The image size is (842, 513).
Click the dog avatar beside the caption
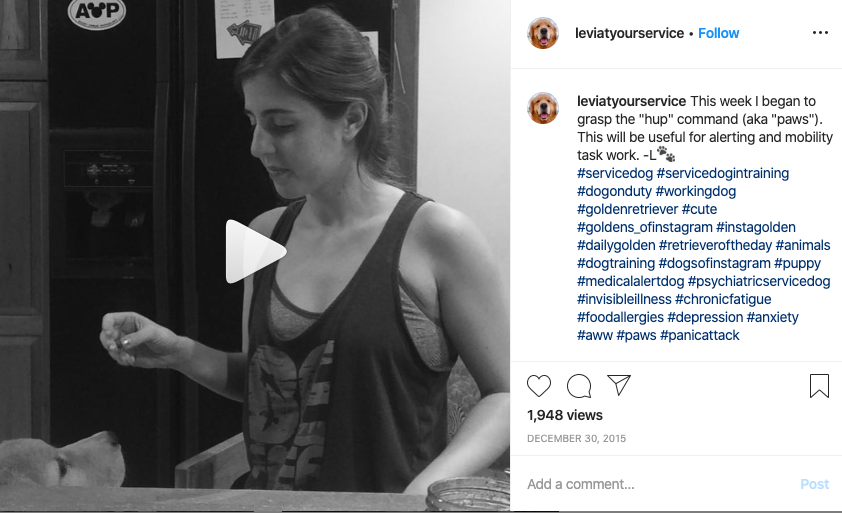click(x=543, y=108)
